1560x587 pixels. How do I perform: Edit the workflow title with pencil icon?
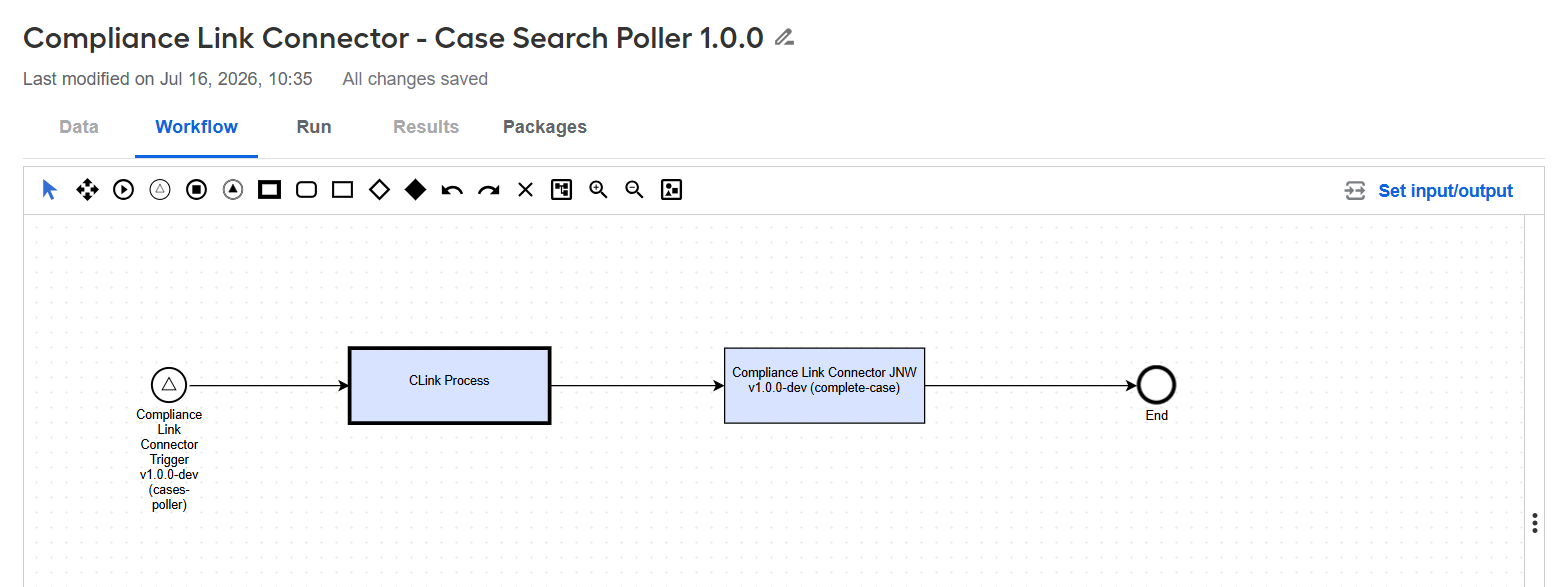(x=785, y=38)
